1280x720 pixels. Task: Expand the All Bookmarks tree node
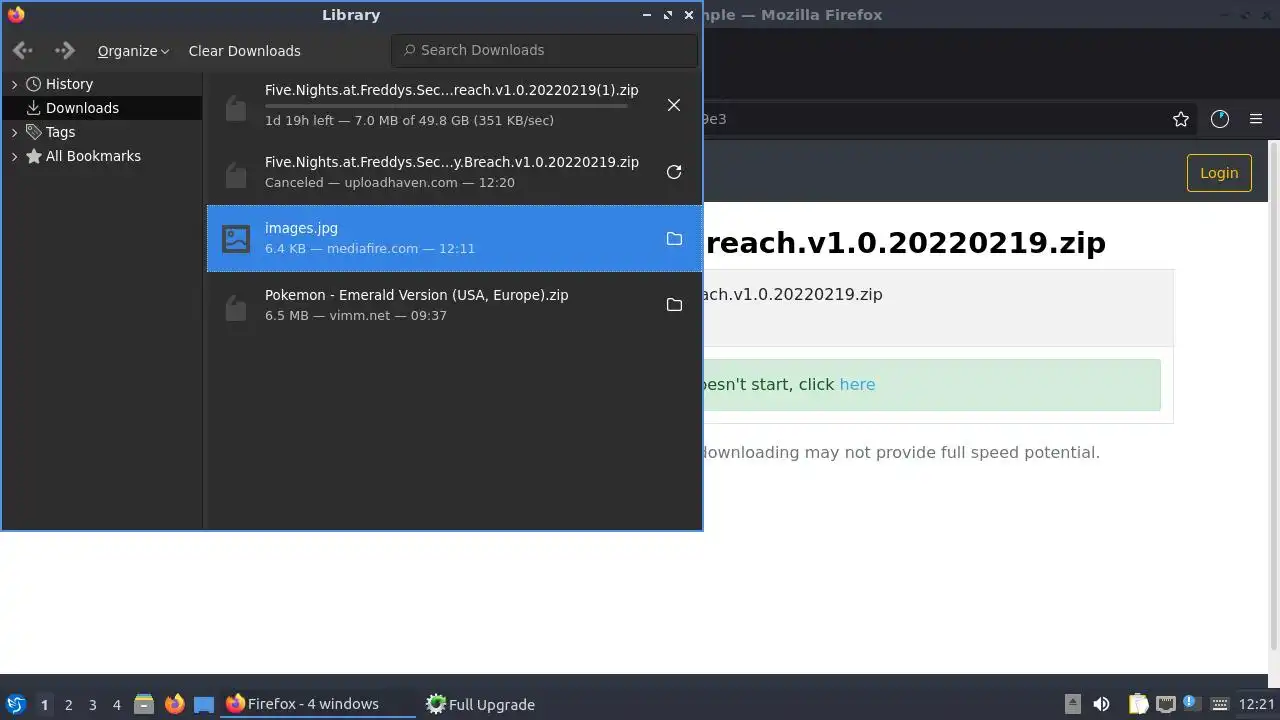point(15,156)
